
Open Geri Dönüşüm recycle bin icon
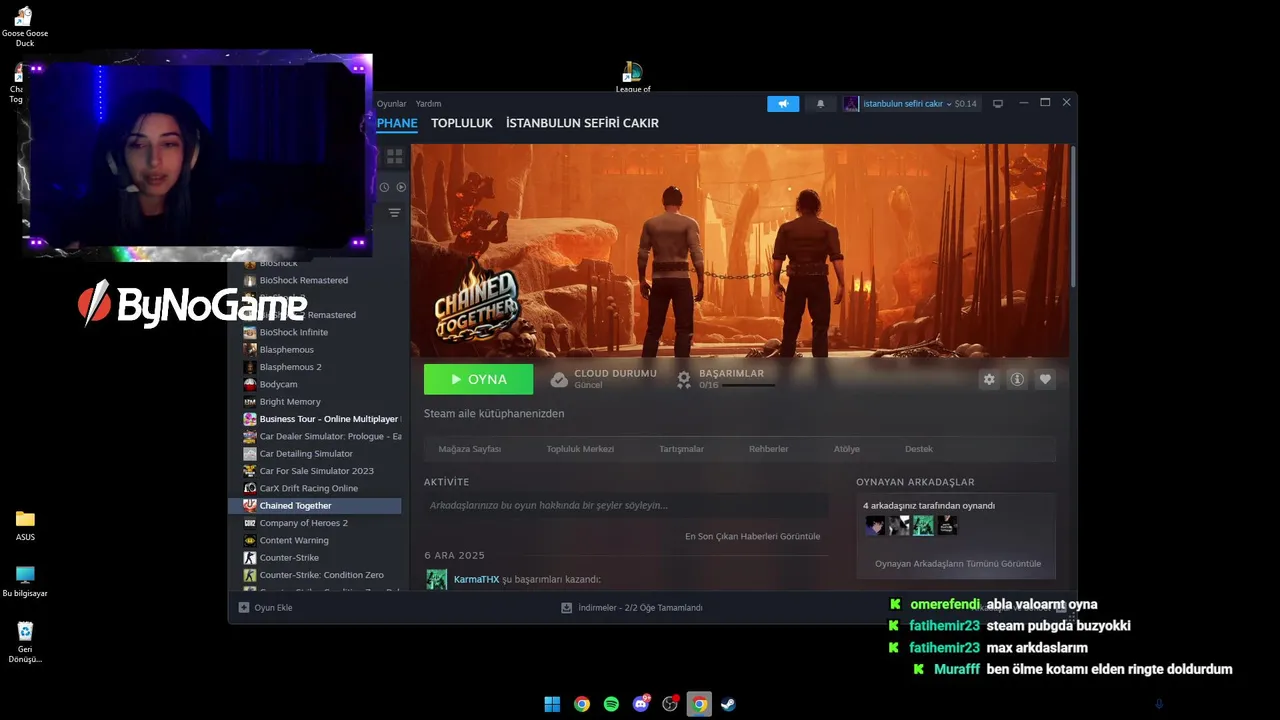[25, 642]
